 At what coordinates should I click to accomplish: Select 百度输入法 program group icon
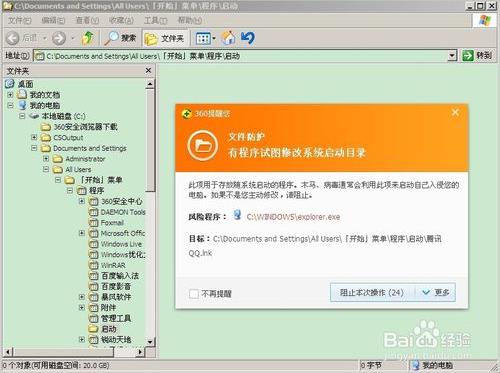pos(94,276)
